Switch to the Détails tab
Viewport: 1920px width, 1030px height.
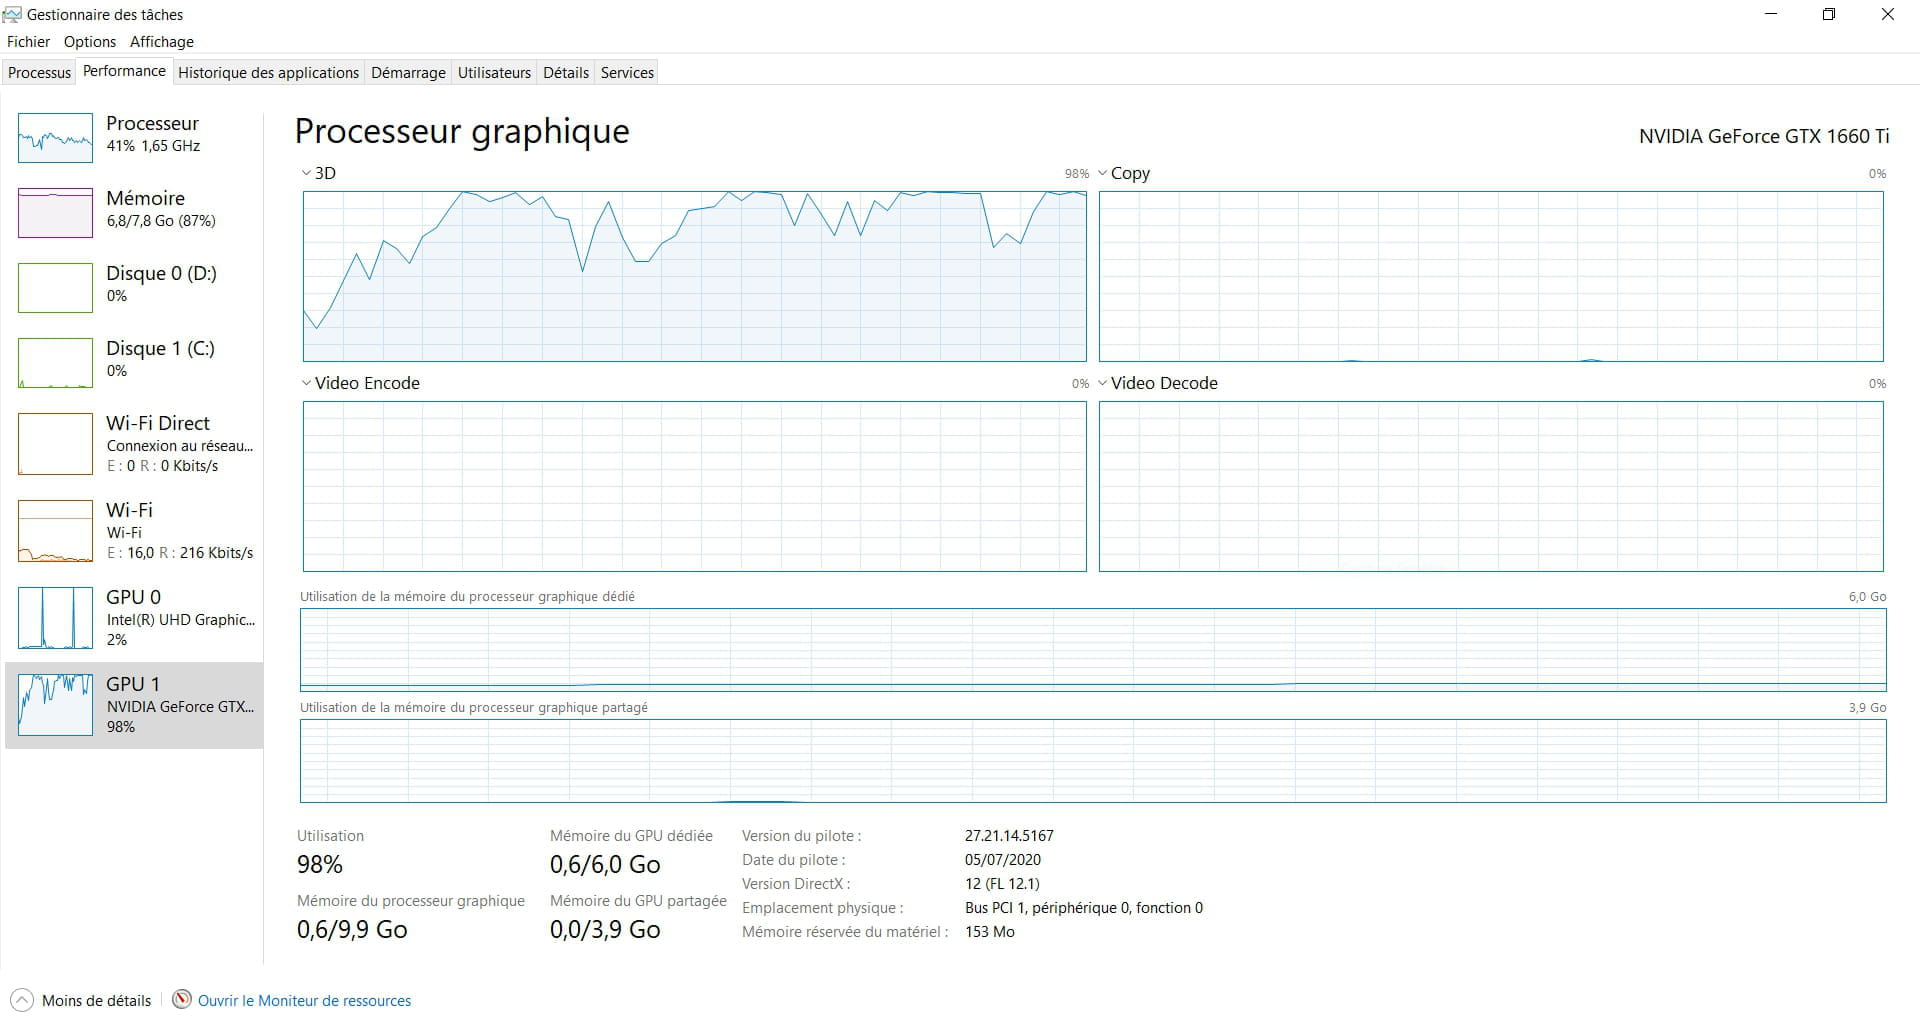pyautogui.click(x=565, y=72)
